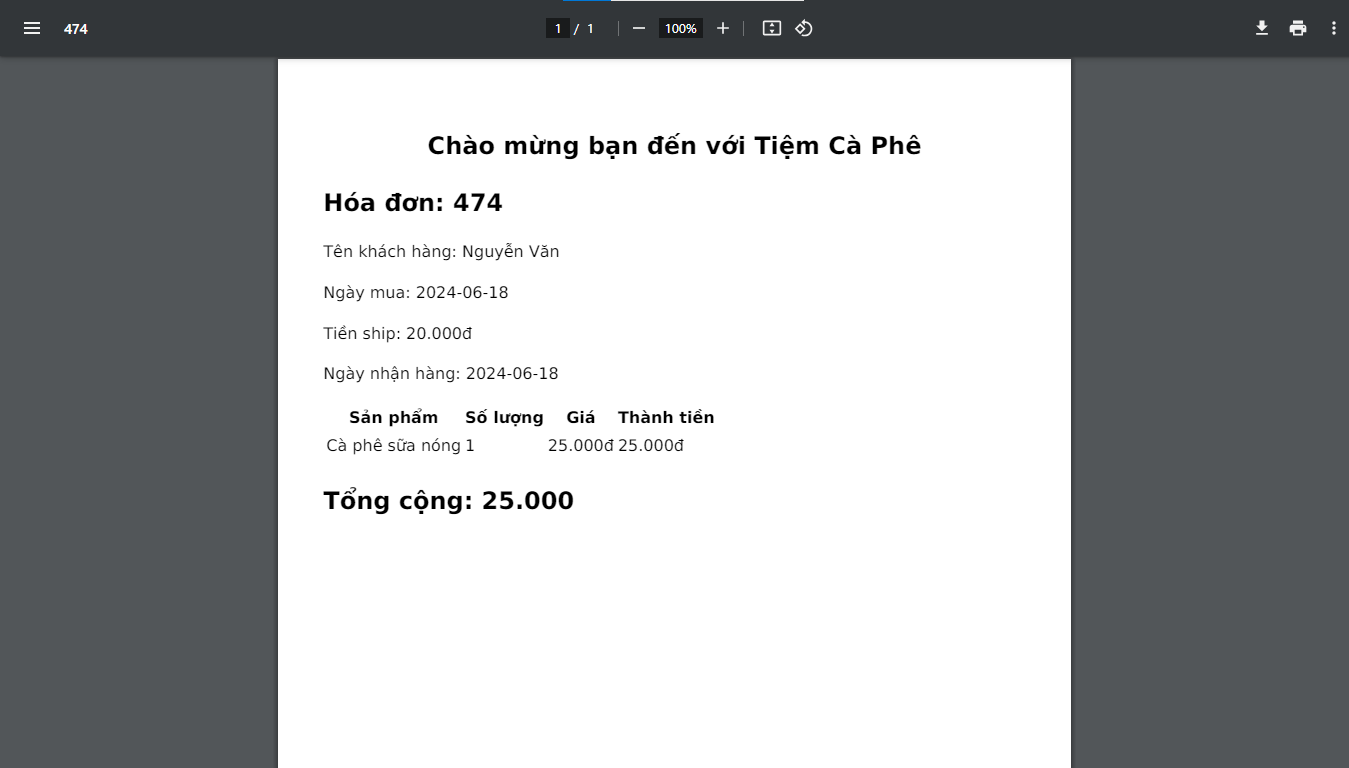This screenshot has height=768, width=1349.
Task: Click the heading "Chào mừng bạn đến với Tiệm Cà Phê"
Action: pos(674,146)
